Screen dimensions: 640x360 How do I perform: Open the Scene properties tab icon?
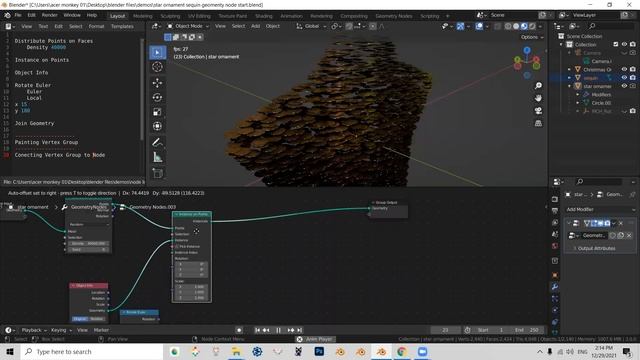point(555,234)
